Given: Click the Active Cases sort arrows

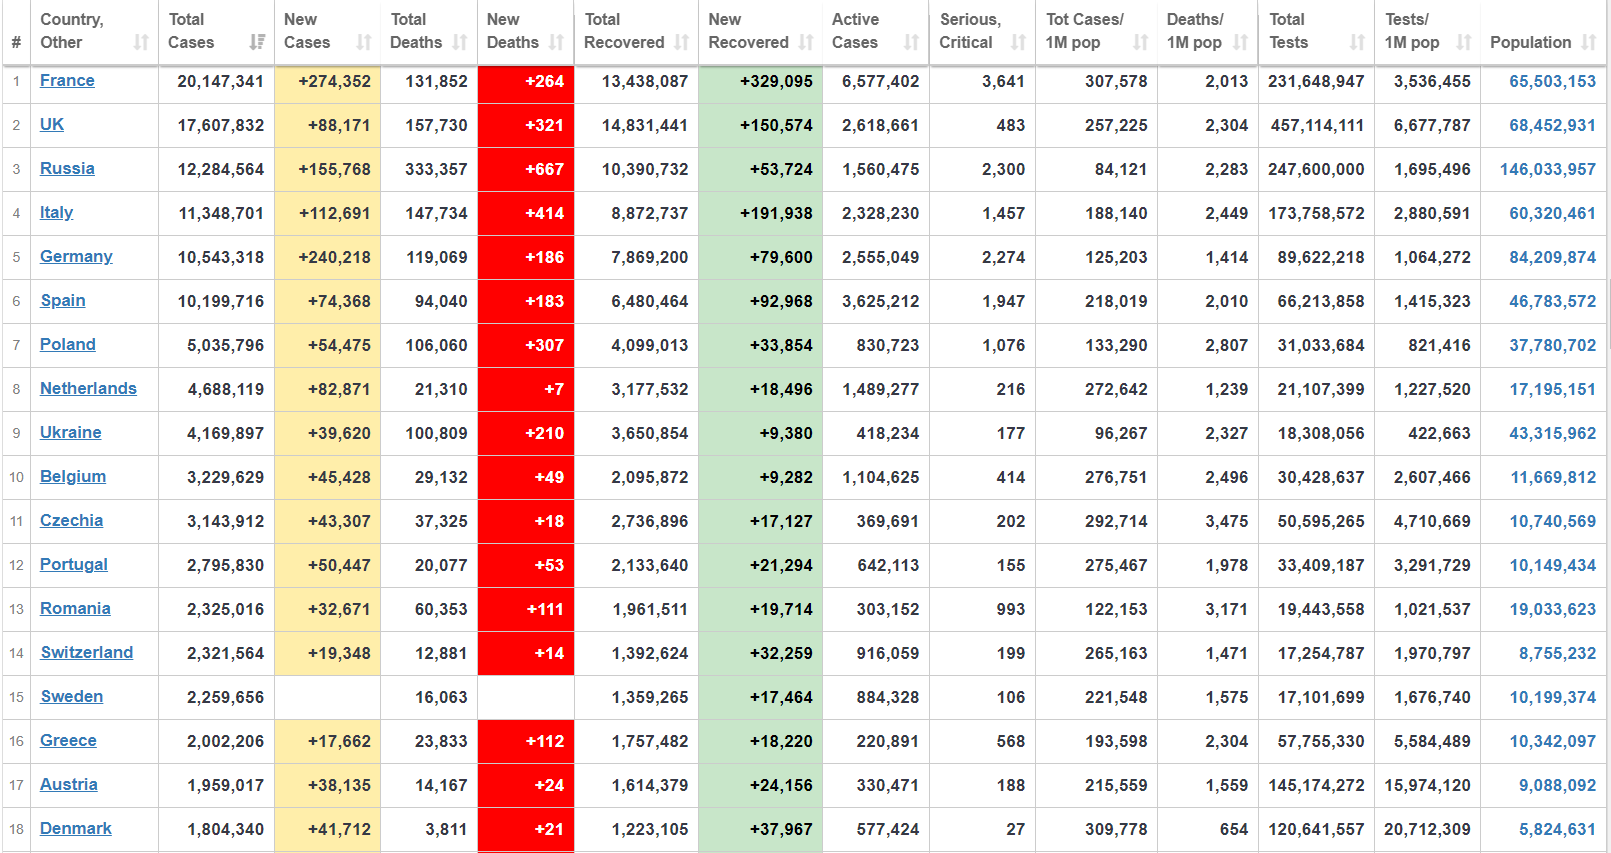Looking at the screenshot, I should coord(911,42).
